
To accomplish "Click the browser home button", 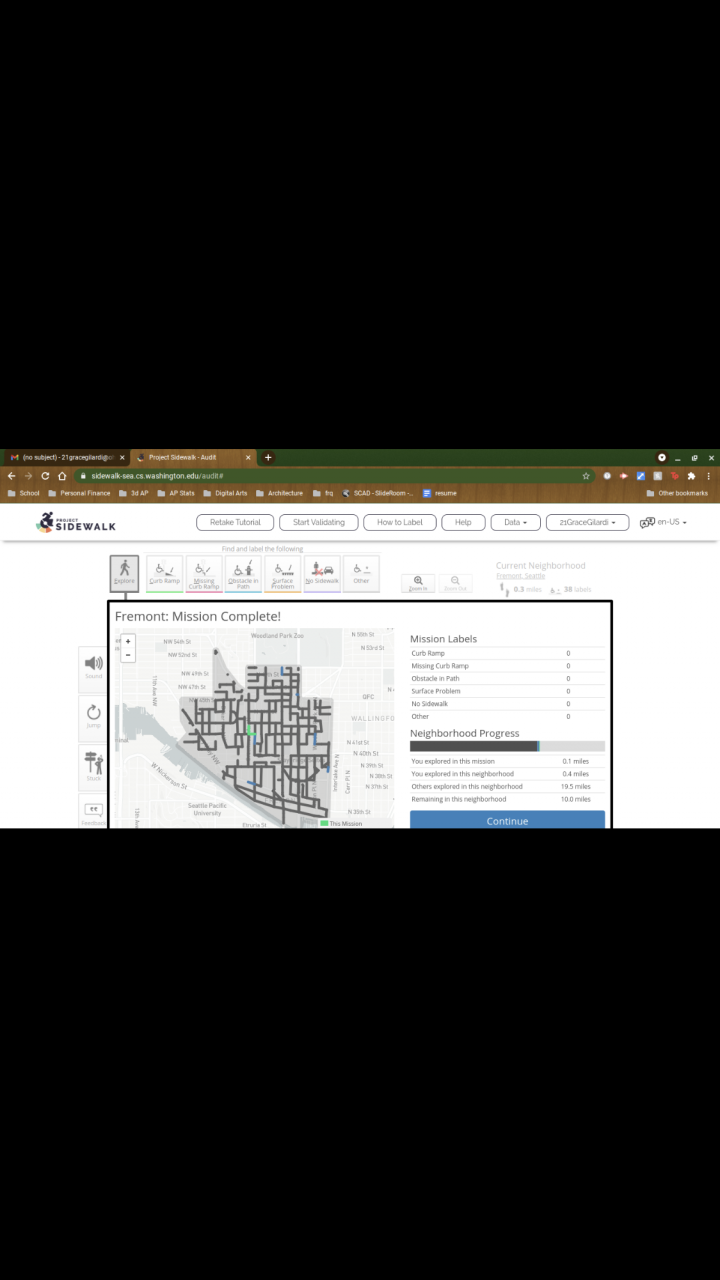I will tap(62, 476).
